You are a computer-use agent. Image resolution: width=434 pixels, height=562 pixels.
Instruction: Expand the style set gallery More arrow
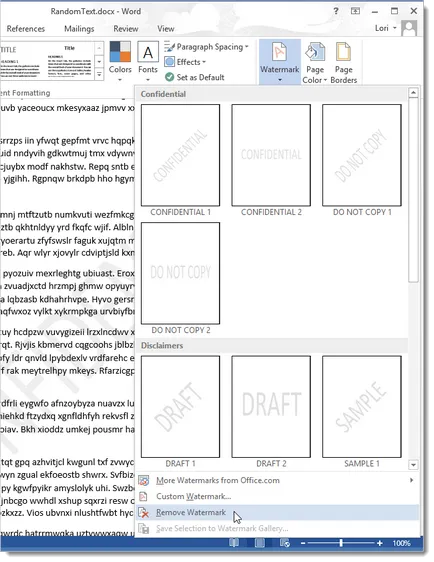(x=99, y=74)
